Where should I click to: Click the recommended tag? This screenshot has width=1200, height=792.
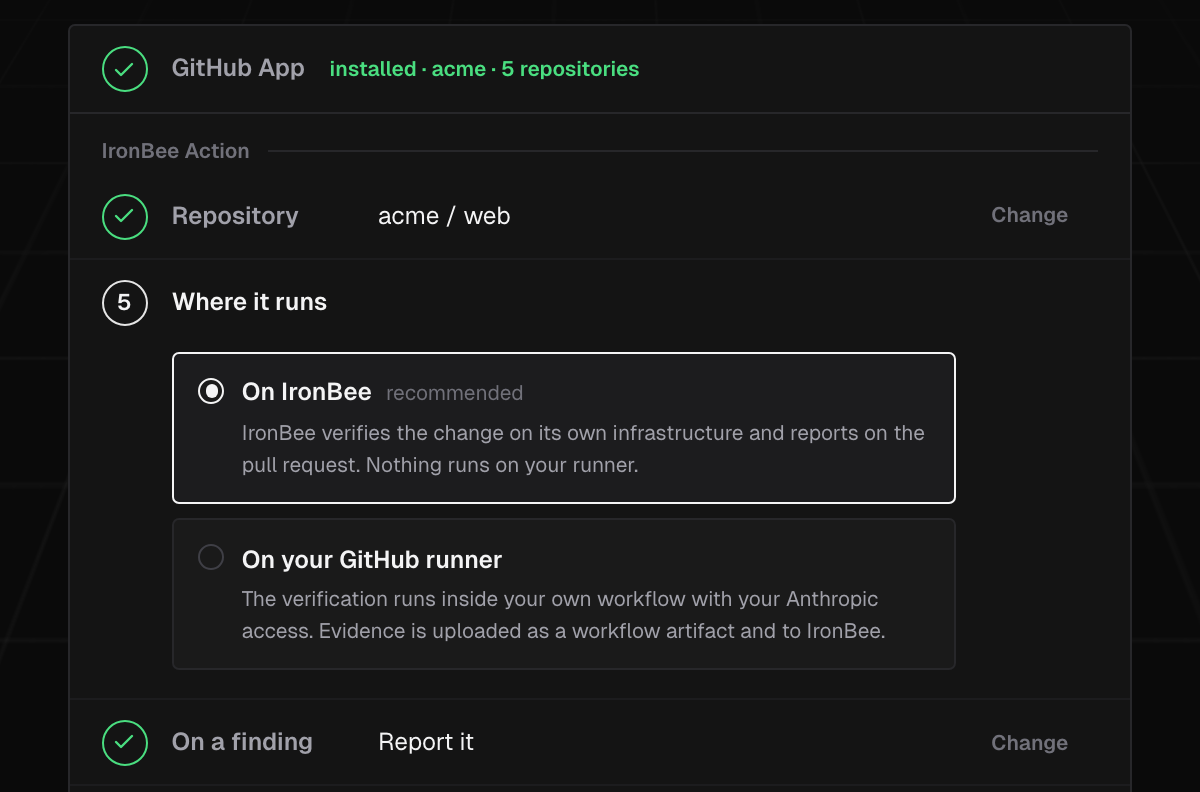pyautogui.click(x=454, y=393)
